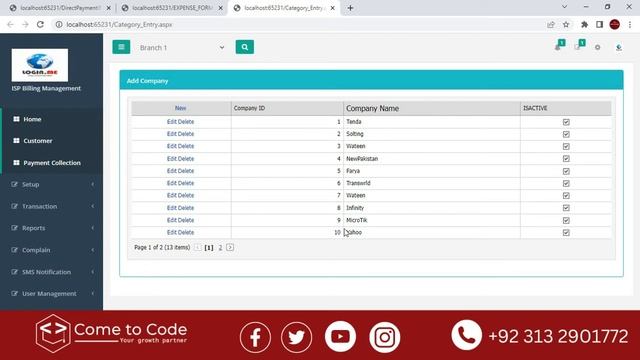Open Home in the sidebar
The width and height of the screenshot is (640, 360).
pyautogui.click(x=32, y=119)
